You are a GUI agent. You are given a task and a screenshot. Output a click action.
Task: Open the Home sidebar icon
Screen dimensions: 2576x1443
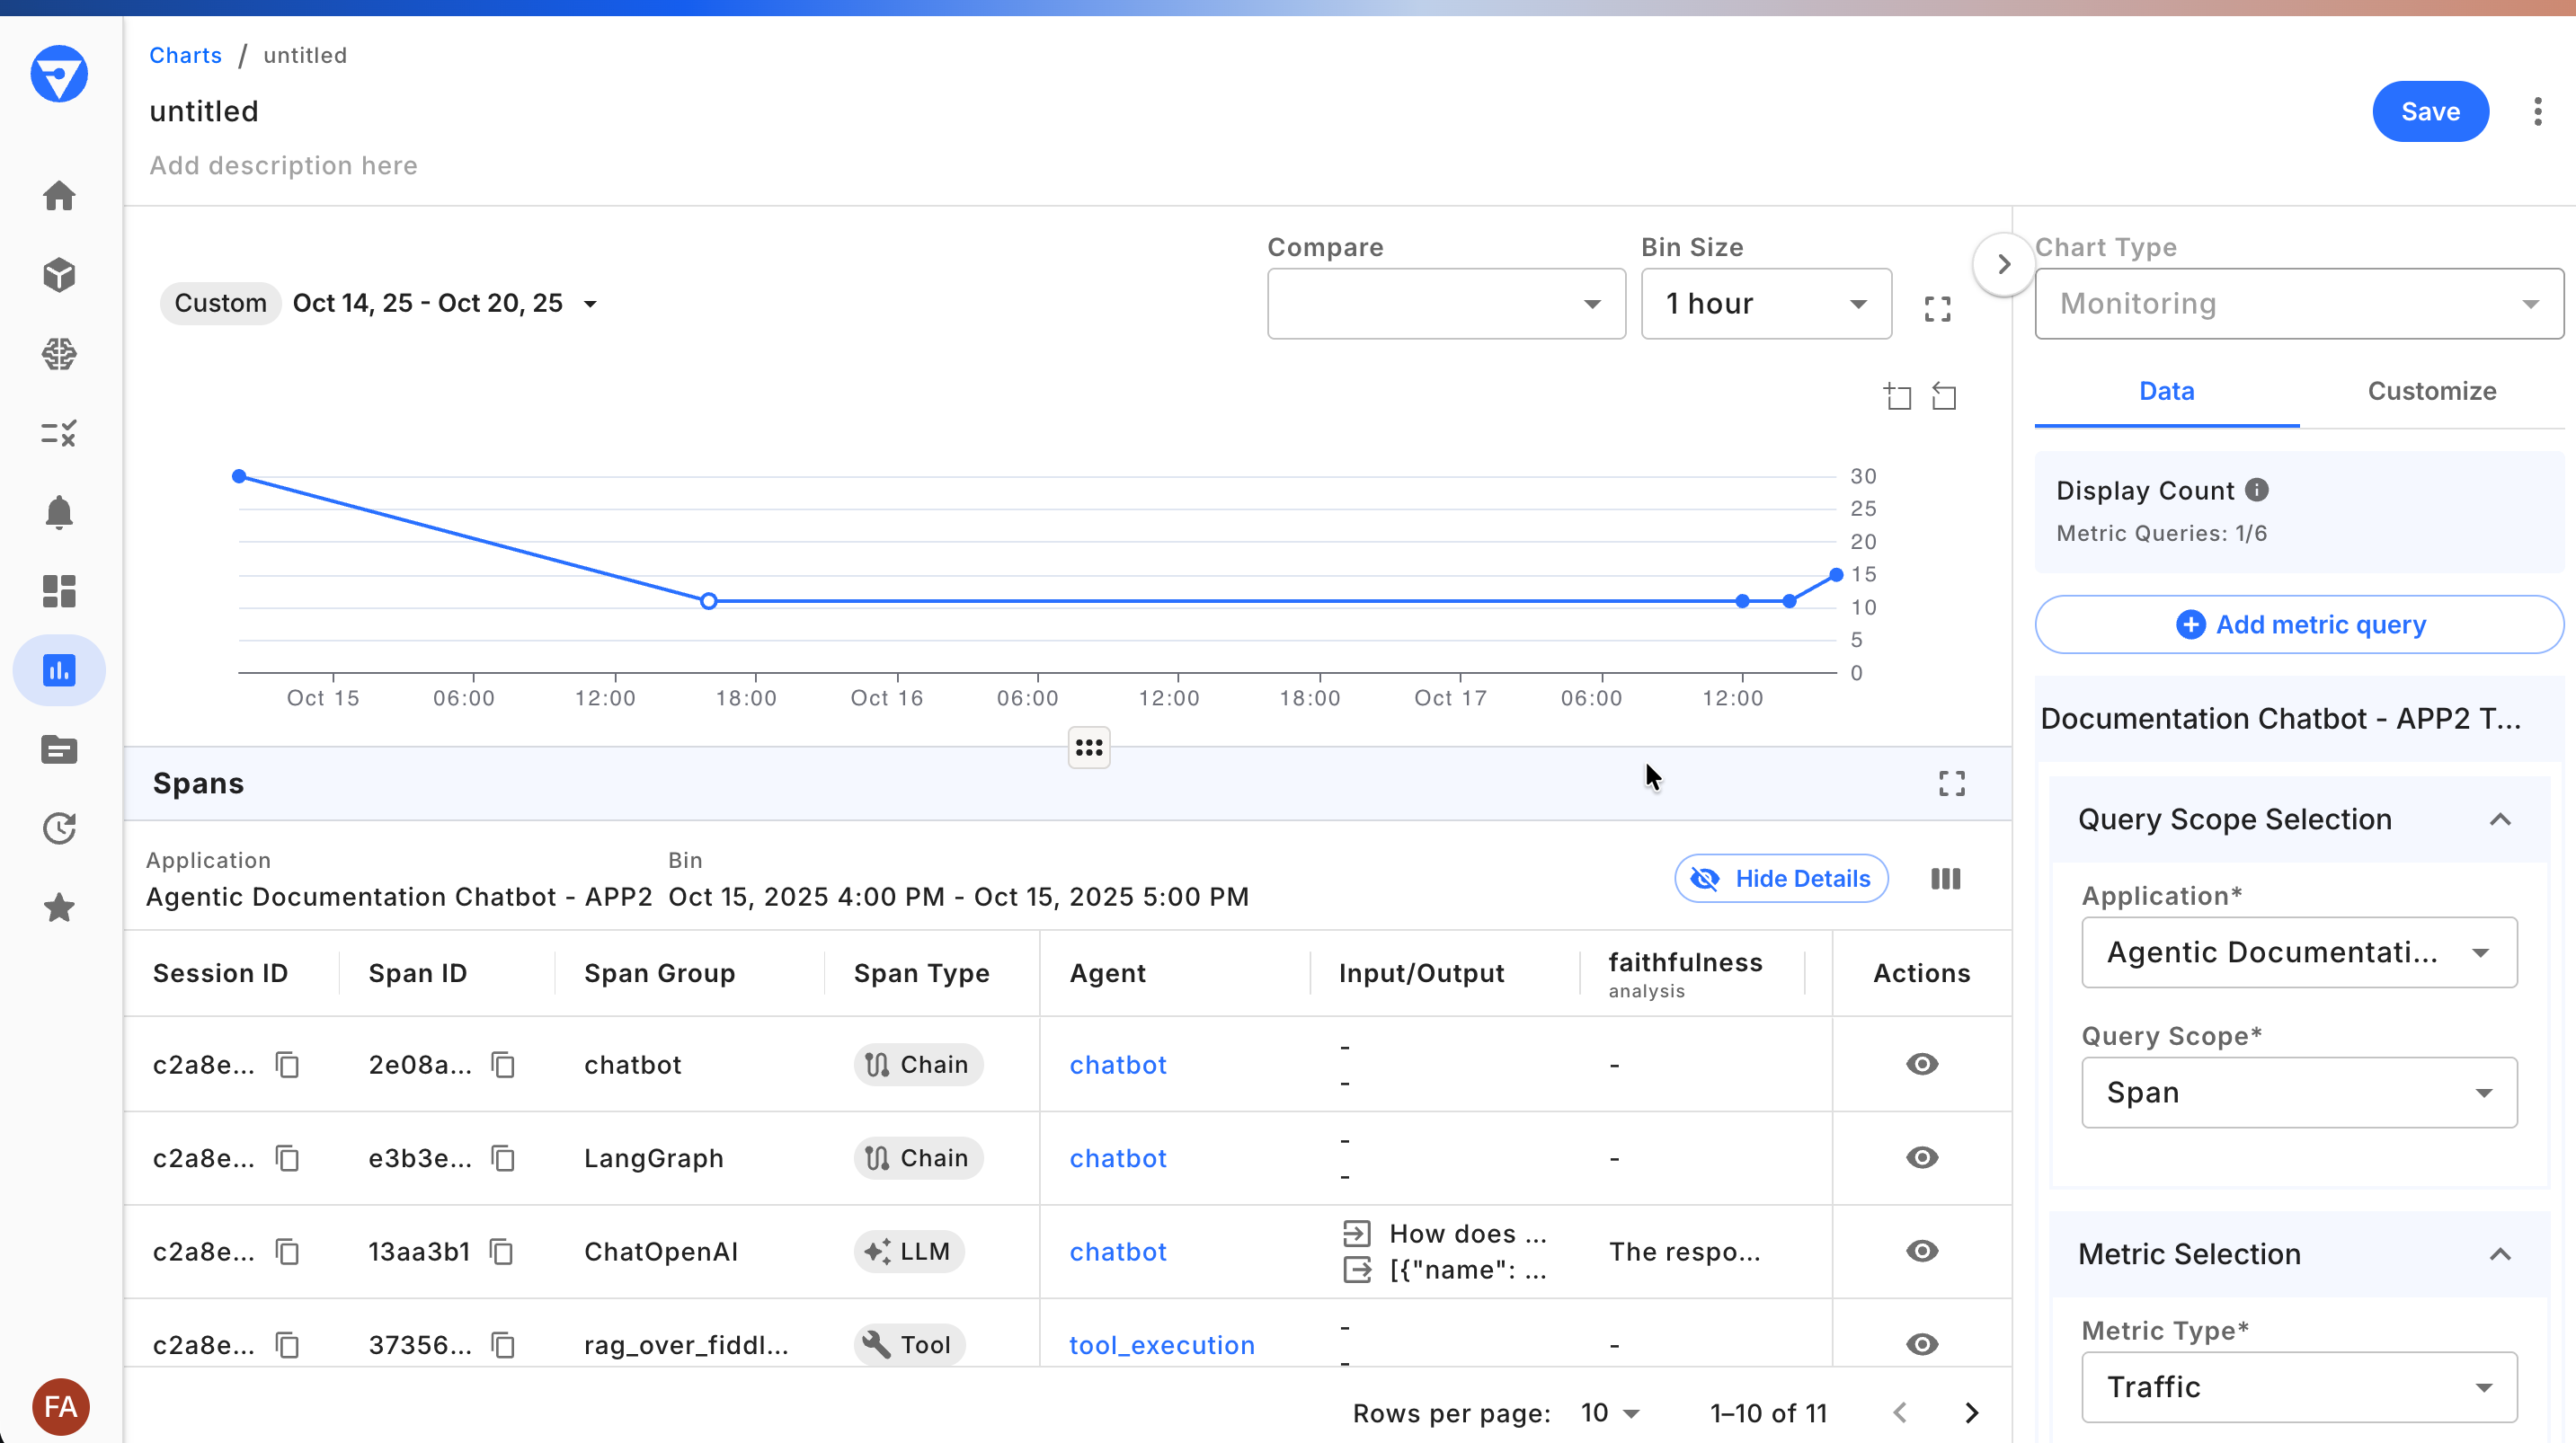coord(60,196)
